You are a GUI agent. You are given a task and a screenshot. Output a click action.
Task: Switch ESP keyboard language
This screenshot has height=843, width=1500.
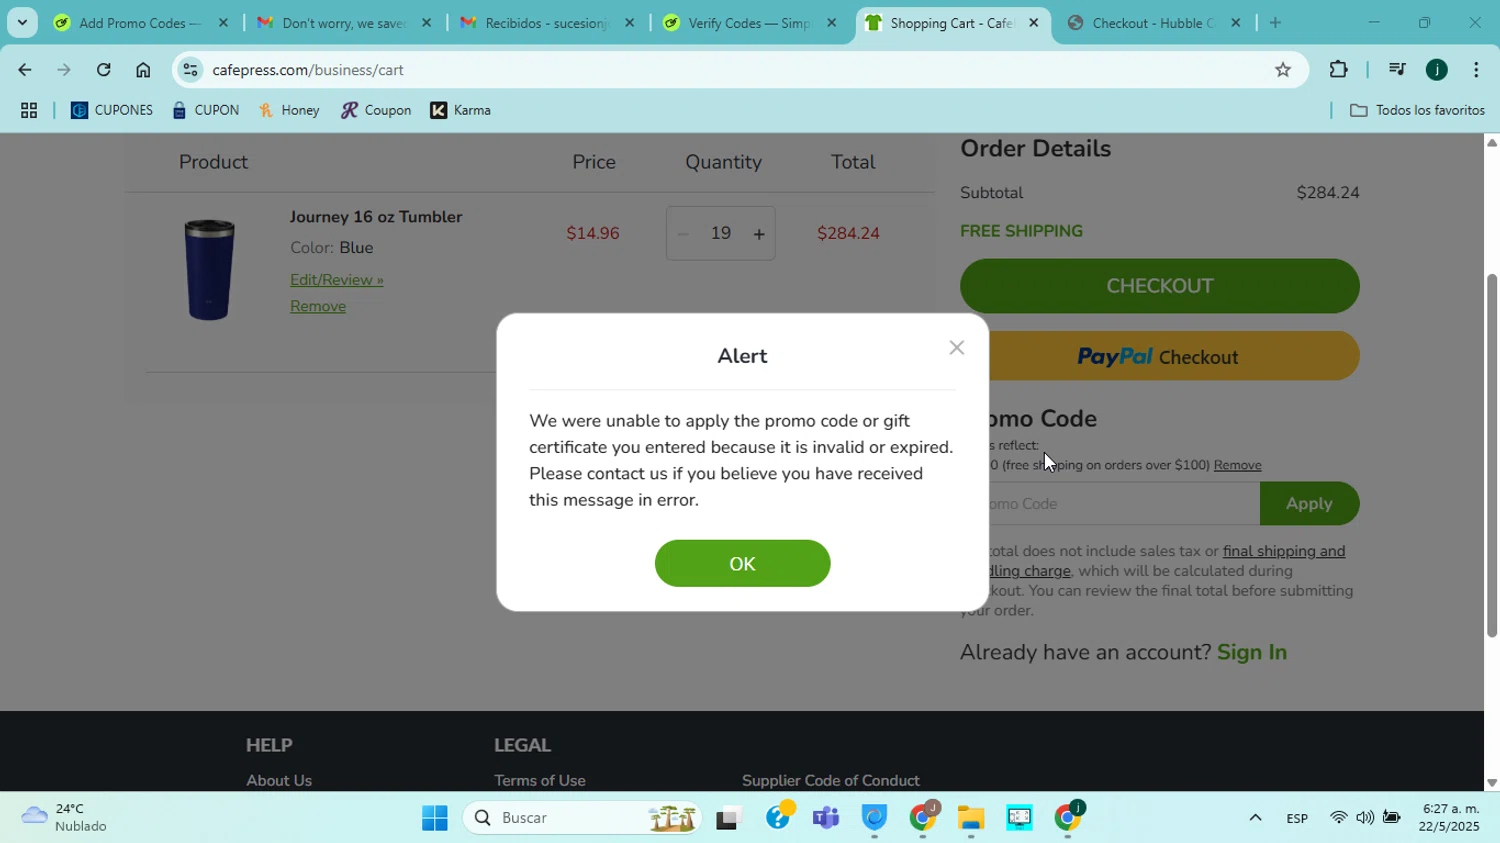coord(1297,819)
